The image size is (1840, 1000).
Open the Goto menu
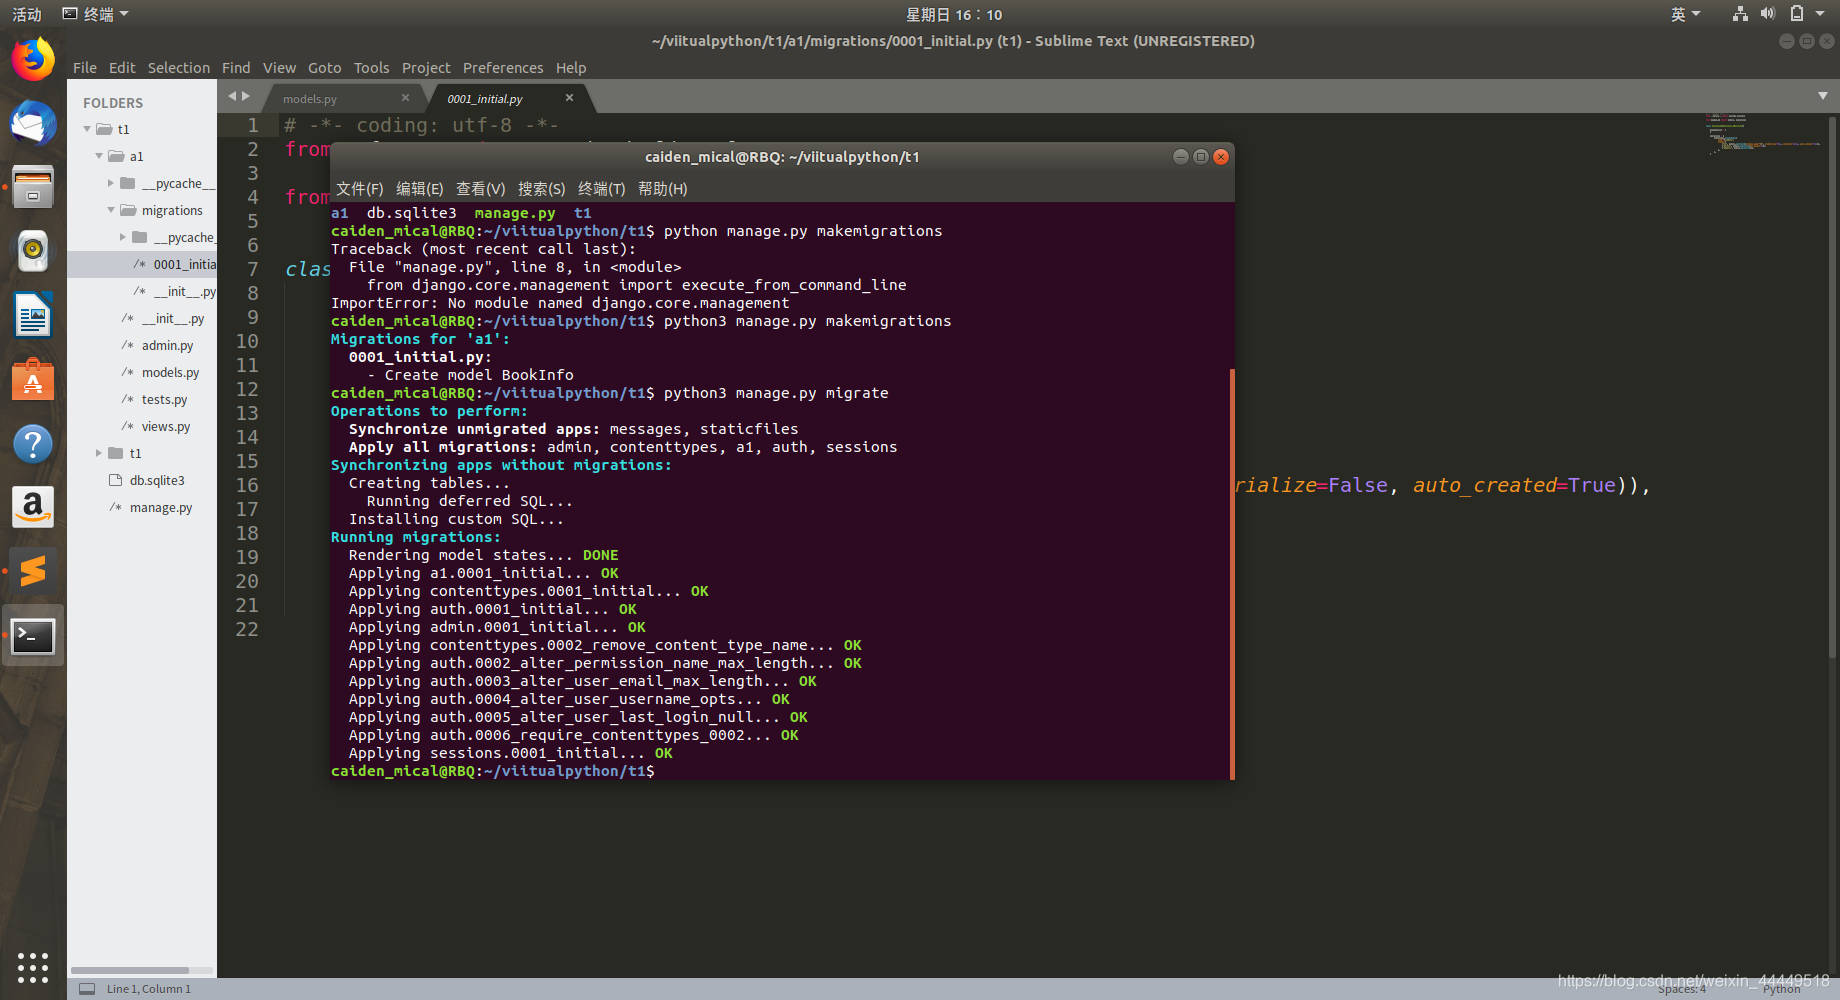(x=325, y=68)
